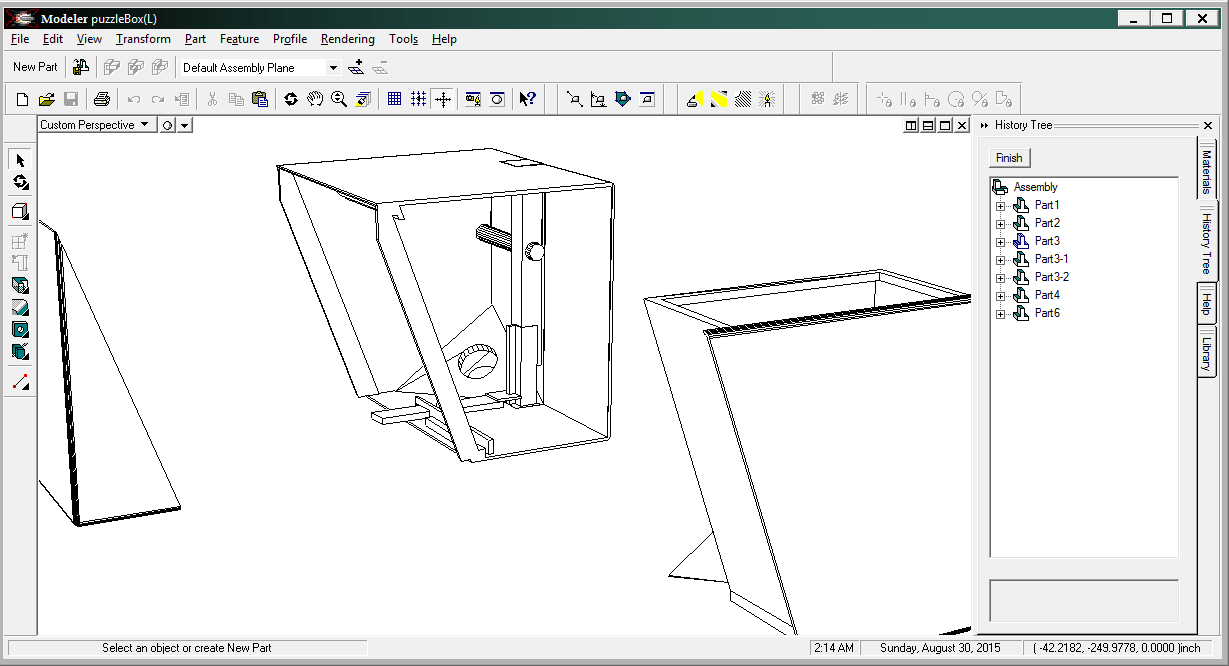Open the Default Assembly Plane dropdown
Screen dimensions: 1229x666
pyautogui.click(x=333, y=68)
